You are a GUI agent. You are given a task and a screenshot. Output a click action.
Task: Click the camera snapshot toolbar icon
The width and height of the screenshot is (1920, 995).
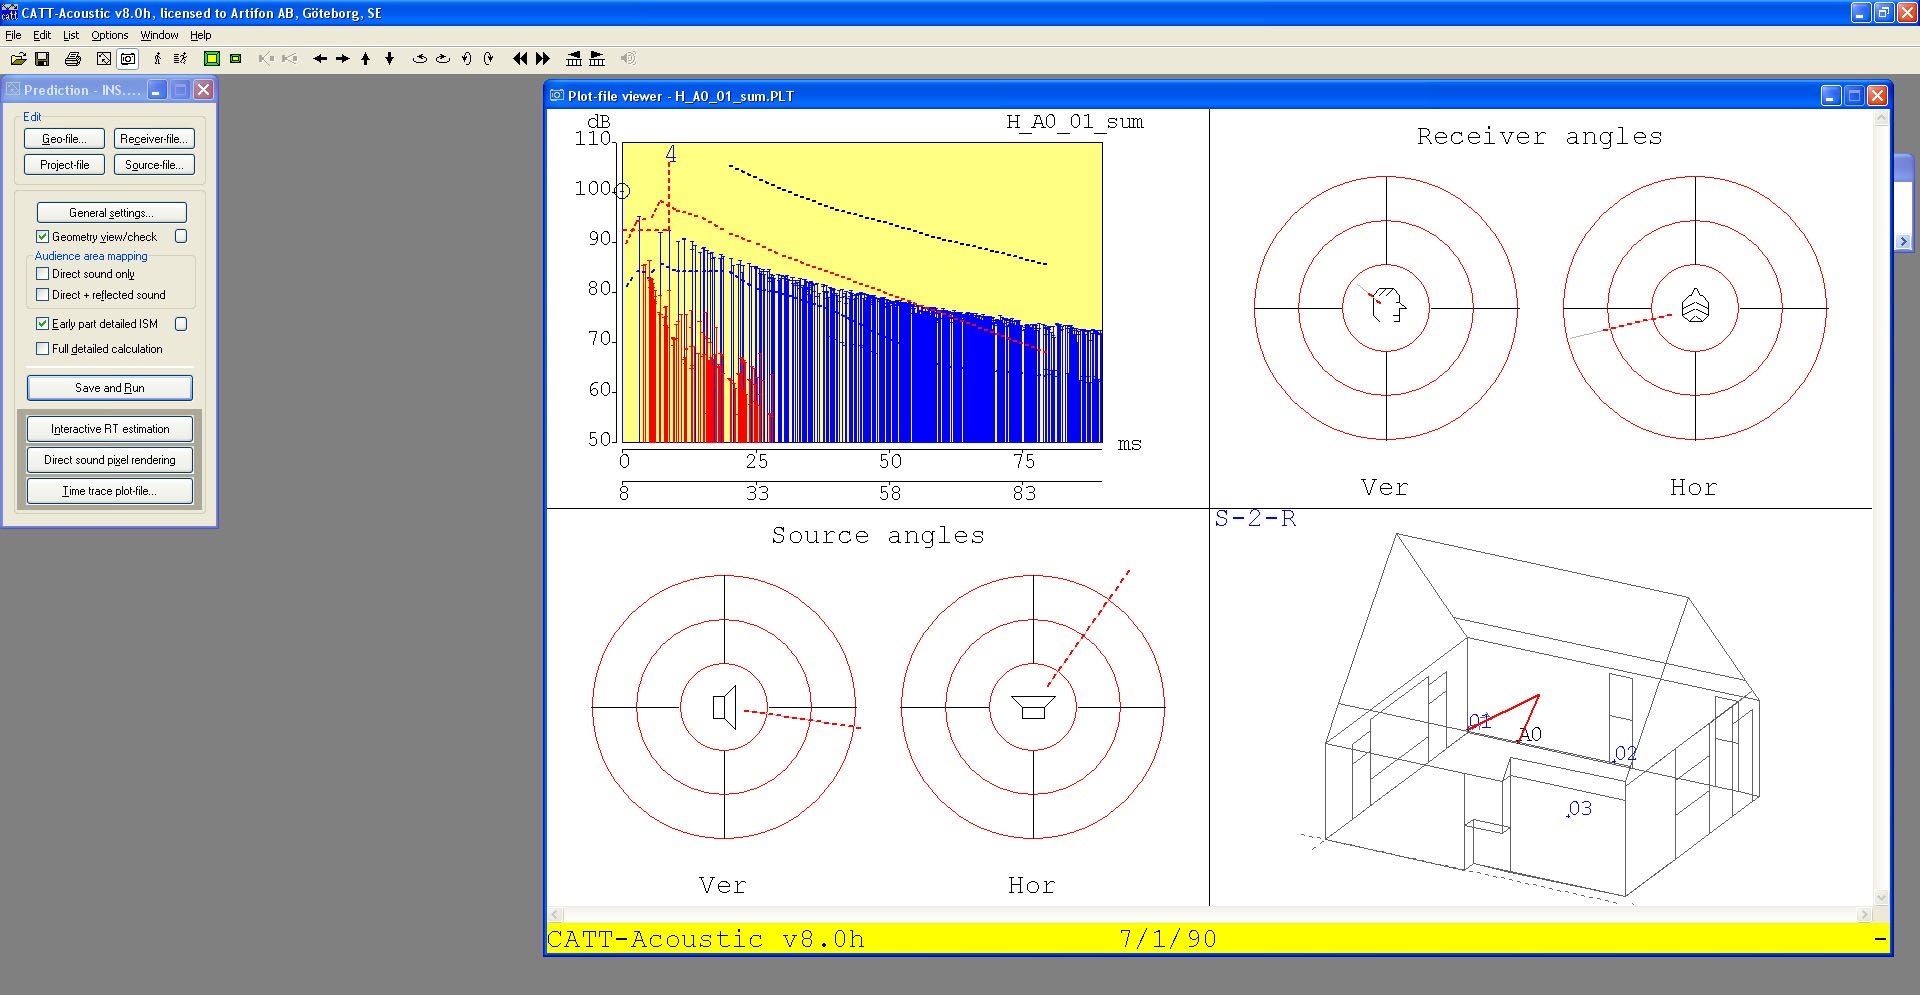pyautogui.click(x=128, y=59)
